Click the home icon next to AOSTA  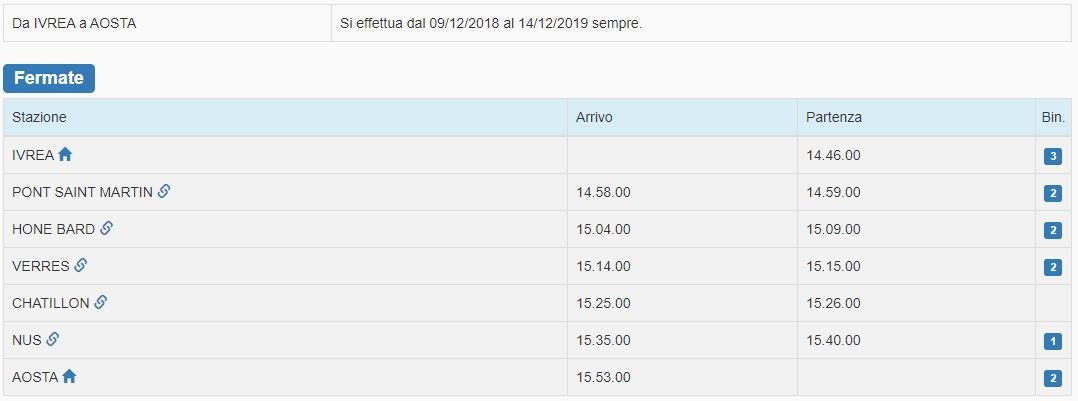coord(69,377)
